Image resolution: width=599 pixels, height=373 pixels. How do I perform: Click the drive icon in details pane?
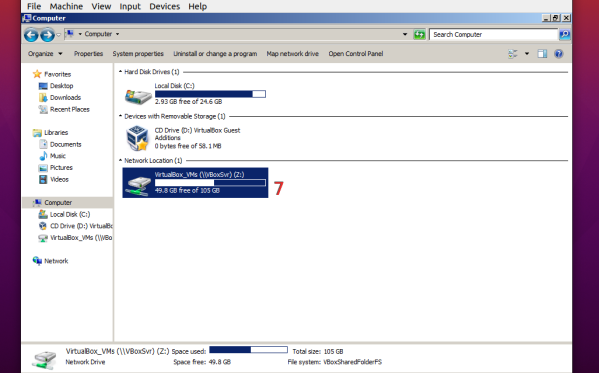coord(44,359)
